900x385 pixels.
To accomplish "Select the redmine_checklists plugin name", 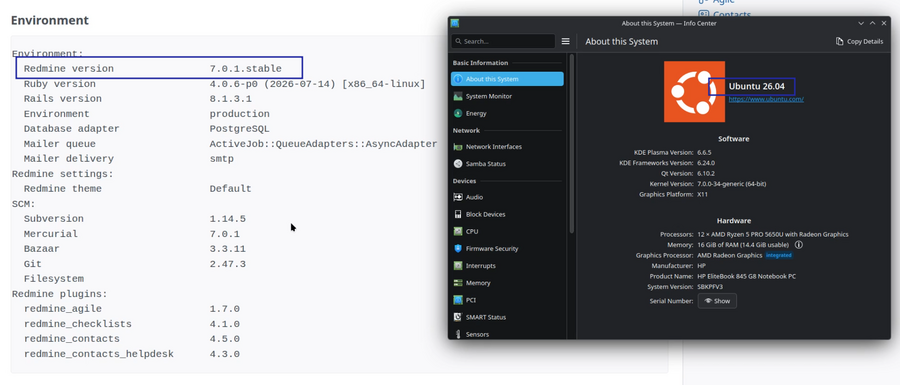I will tap(77, 324).
